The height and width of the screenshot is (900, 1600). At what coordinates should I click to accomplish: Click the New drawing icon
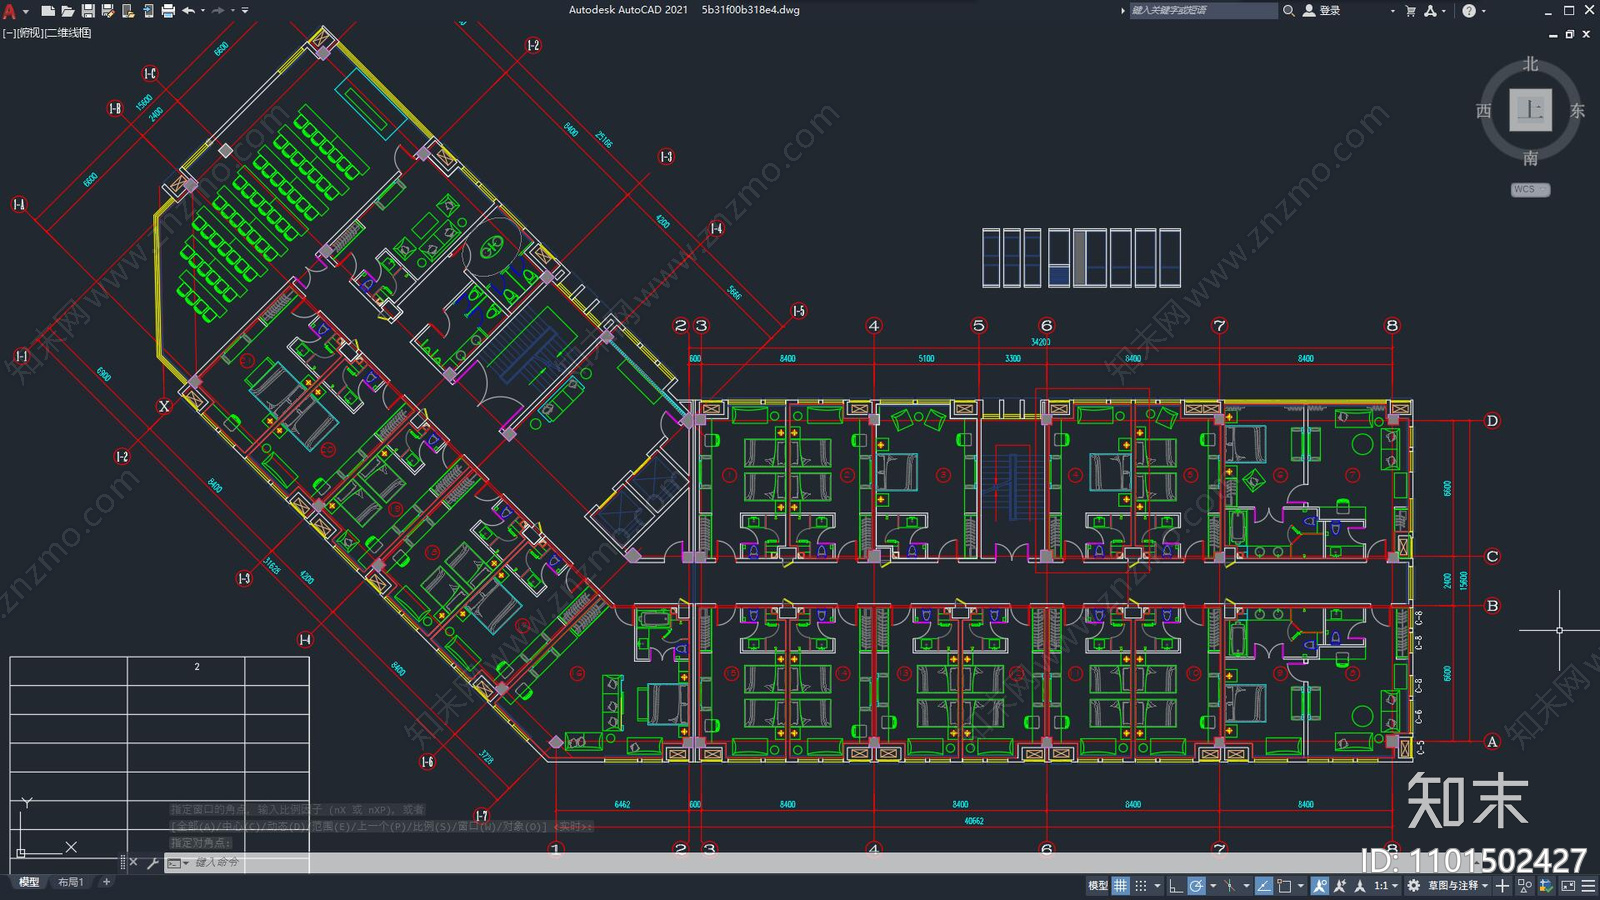coord(47,11)
